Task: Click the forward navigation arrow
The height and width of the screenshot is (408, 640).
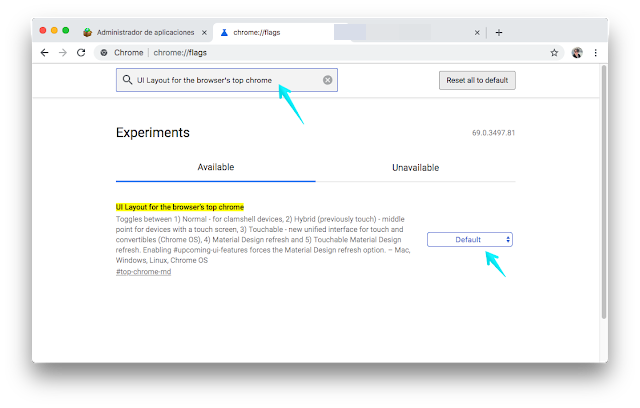Action: click(x=62, y=52)
